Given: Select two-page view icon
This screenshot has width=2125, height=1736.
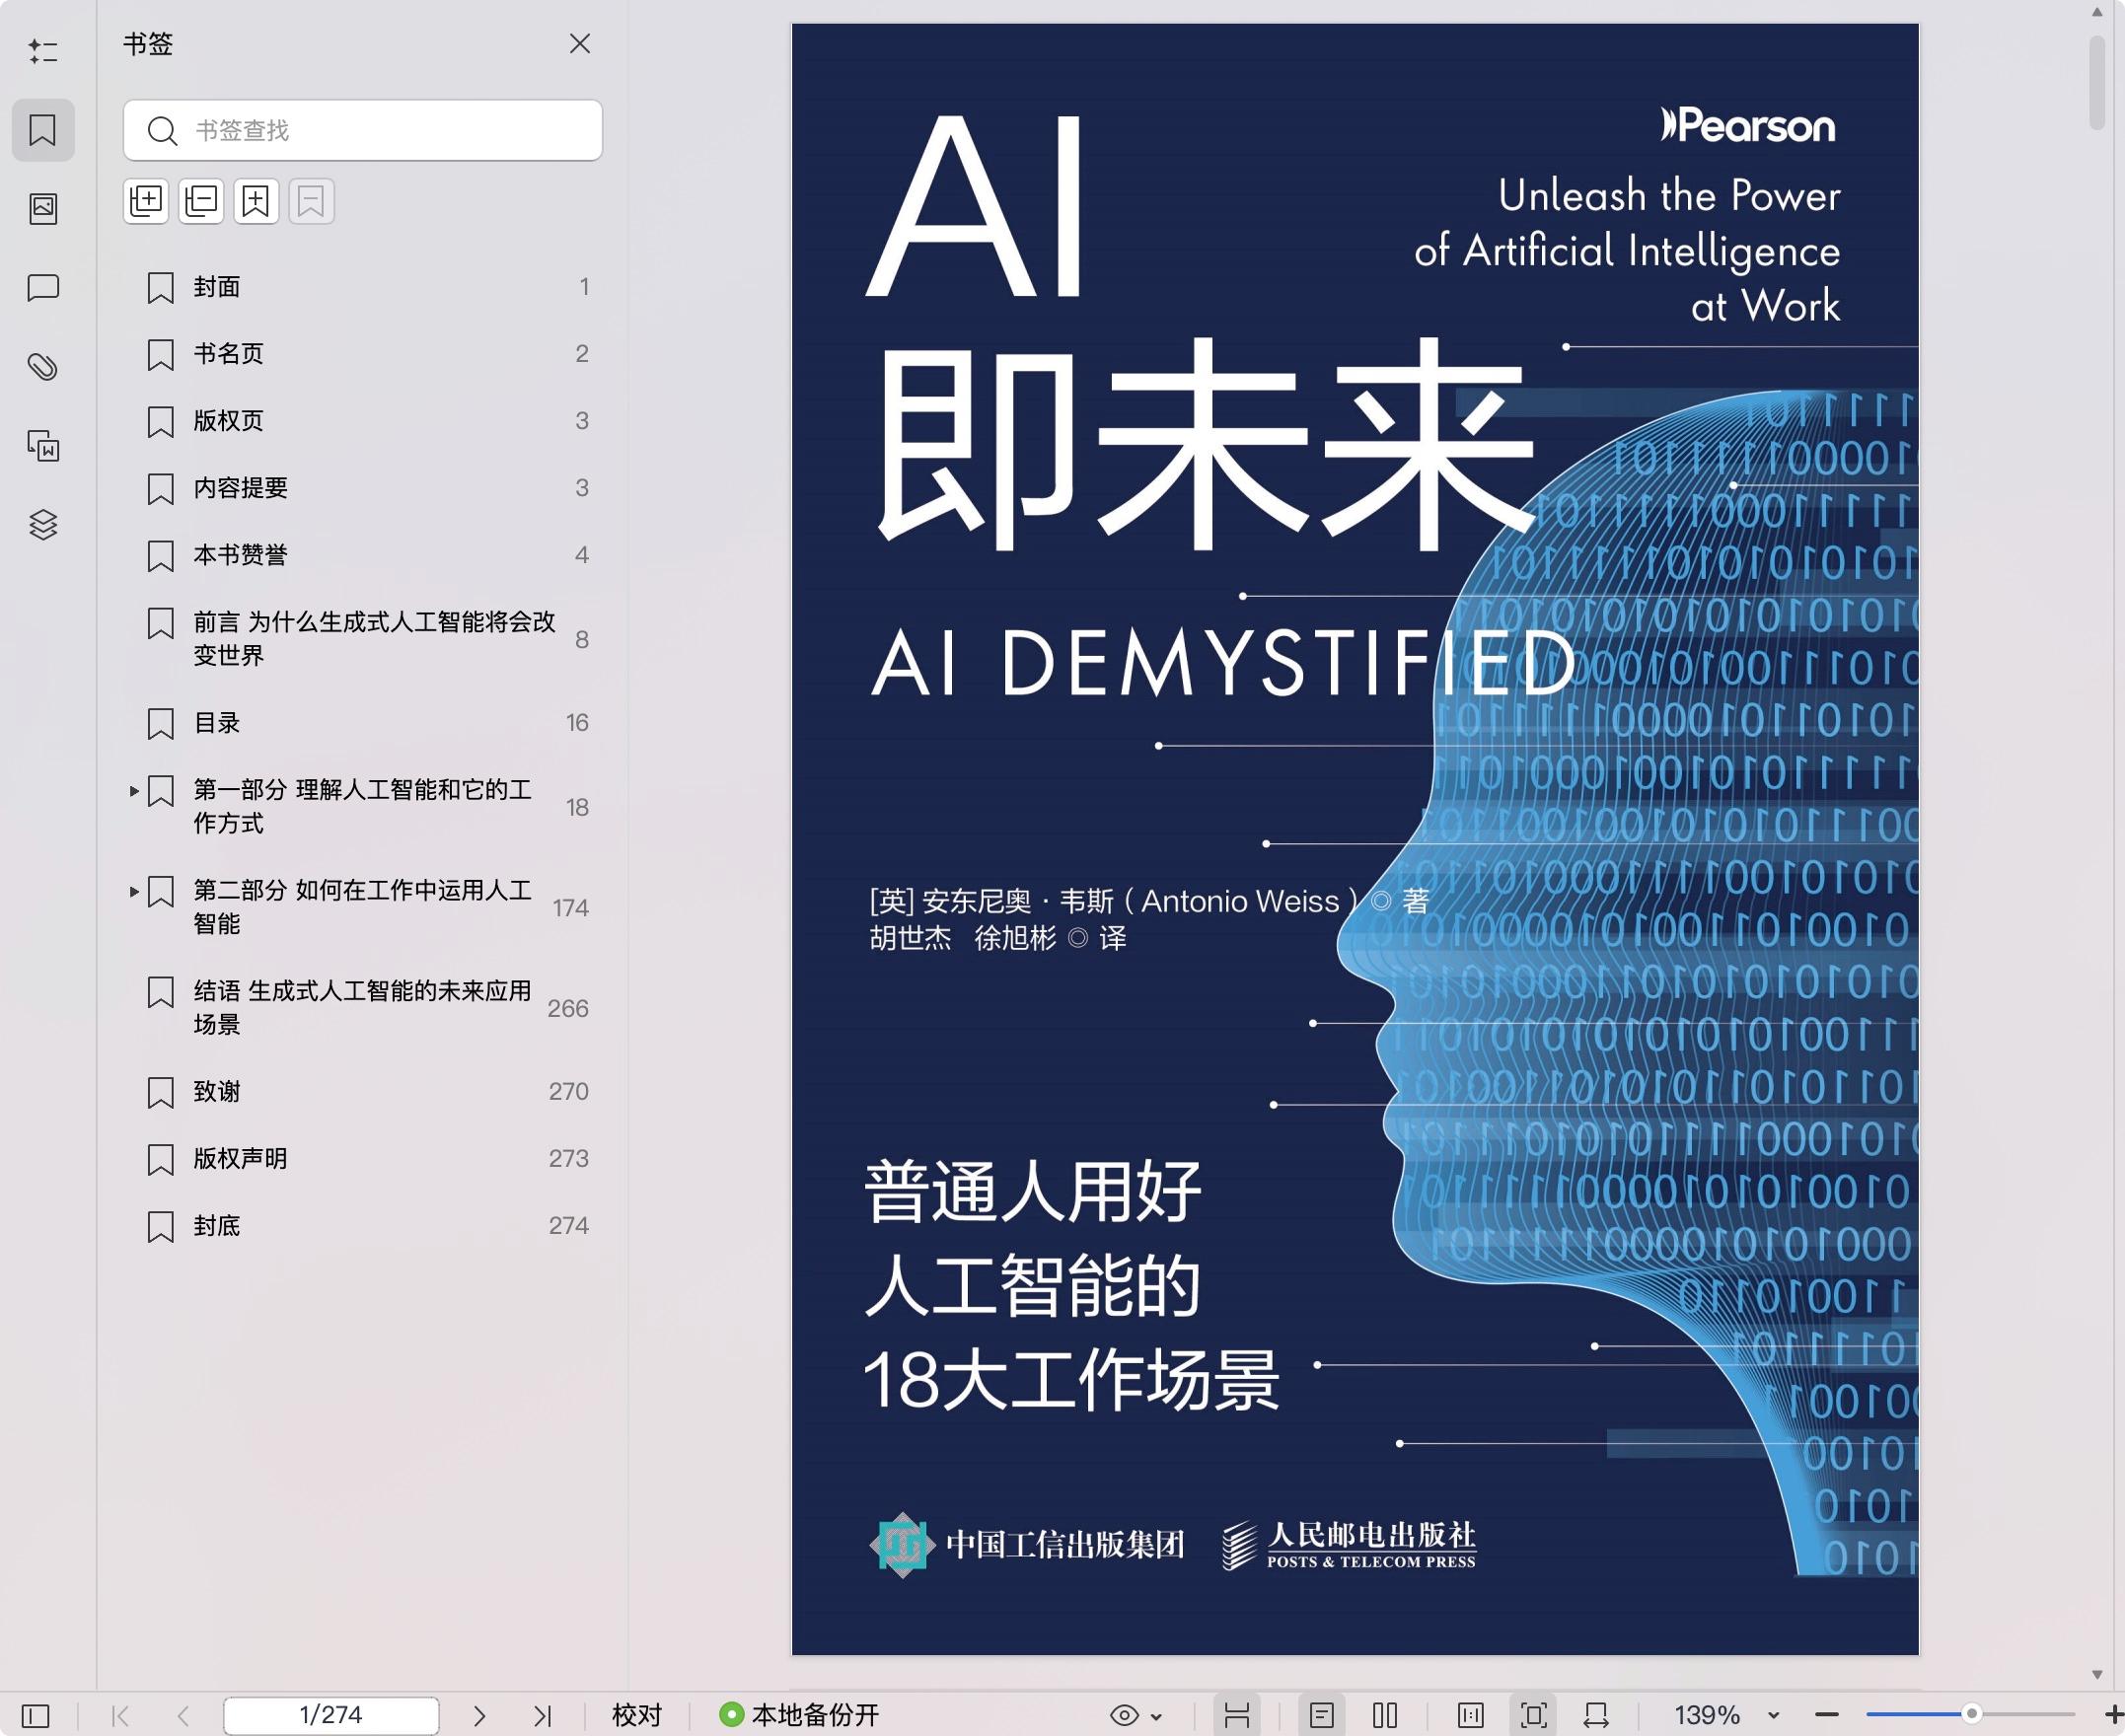Looking at the screenshot, I should 1385,1716.
